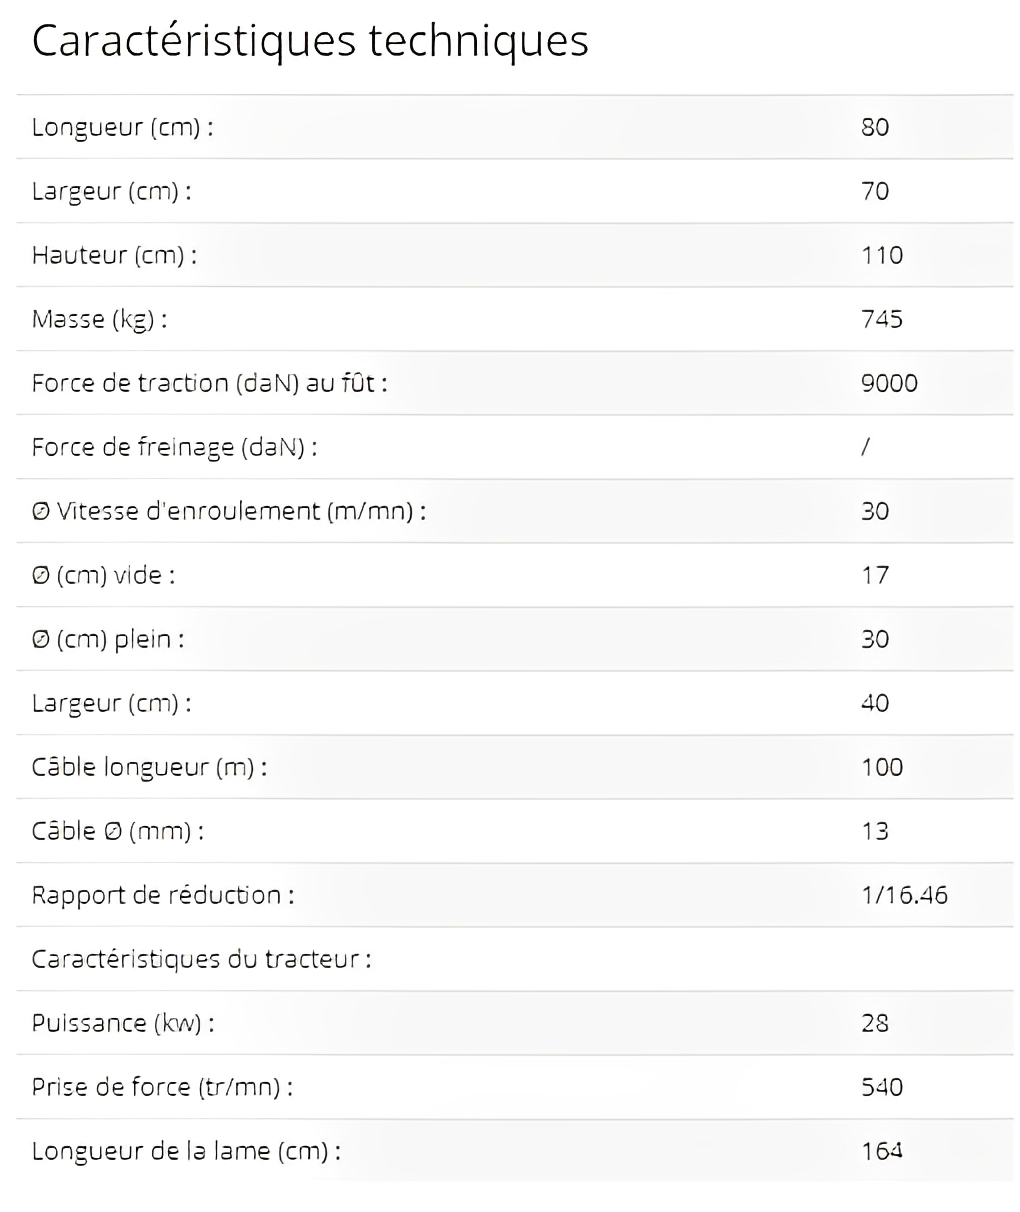
Task: Click the "Prise de force (tr/mn)" label
Action: coord(162,1088)
